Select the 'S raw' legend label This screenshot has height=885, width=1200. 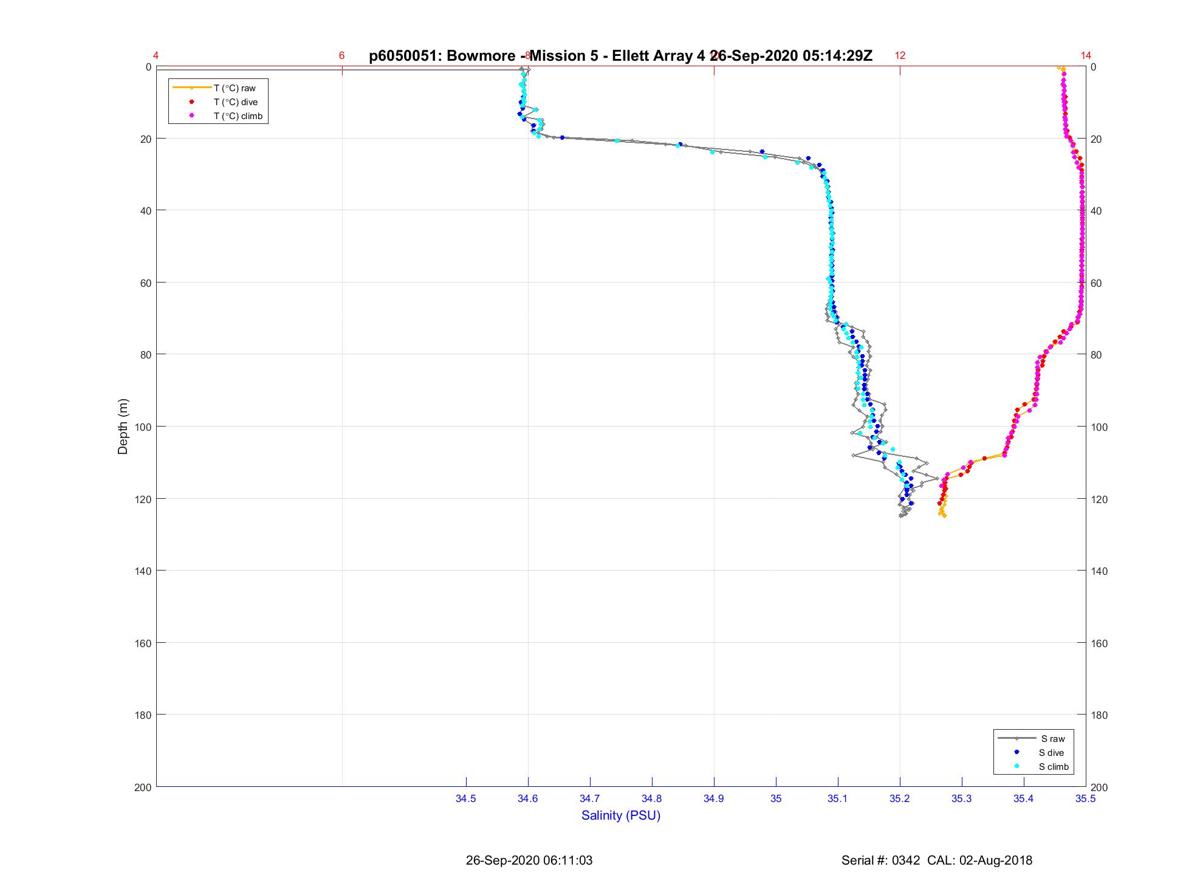(x=1051, y=738)
